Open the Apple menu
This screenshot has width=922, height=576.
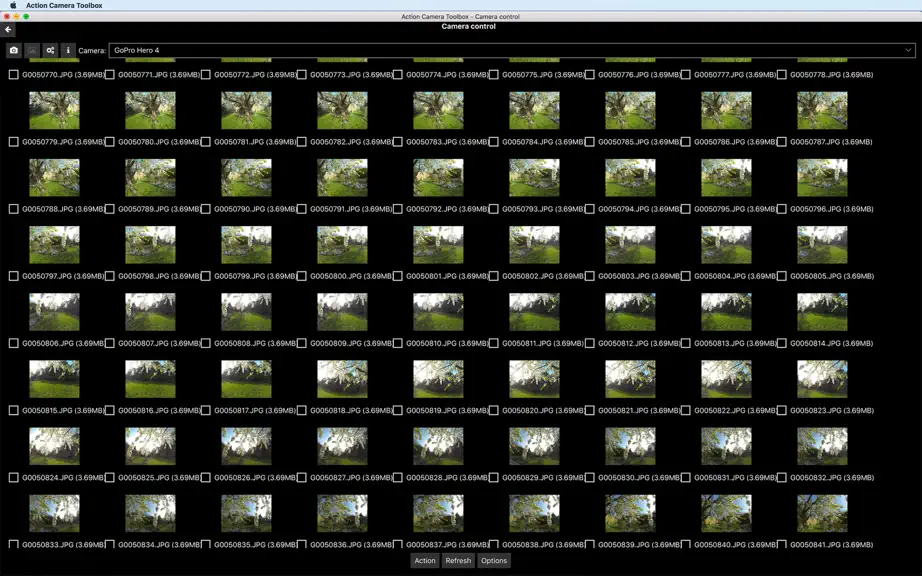click(x=13, y=5)
